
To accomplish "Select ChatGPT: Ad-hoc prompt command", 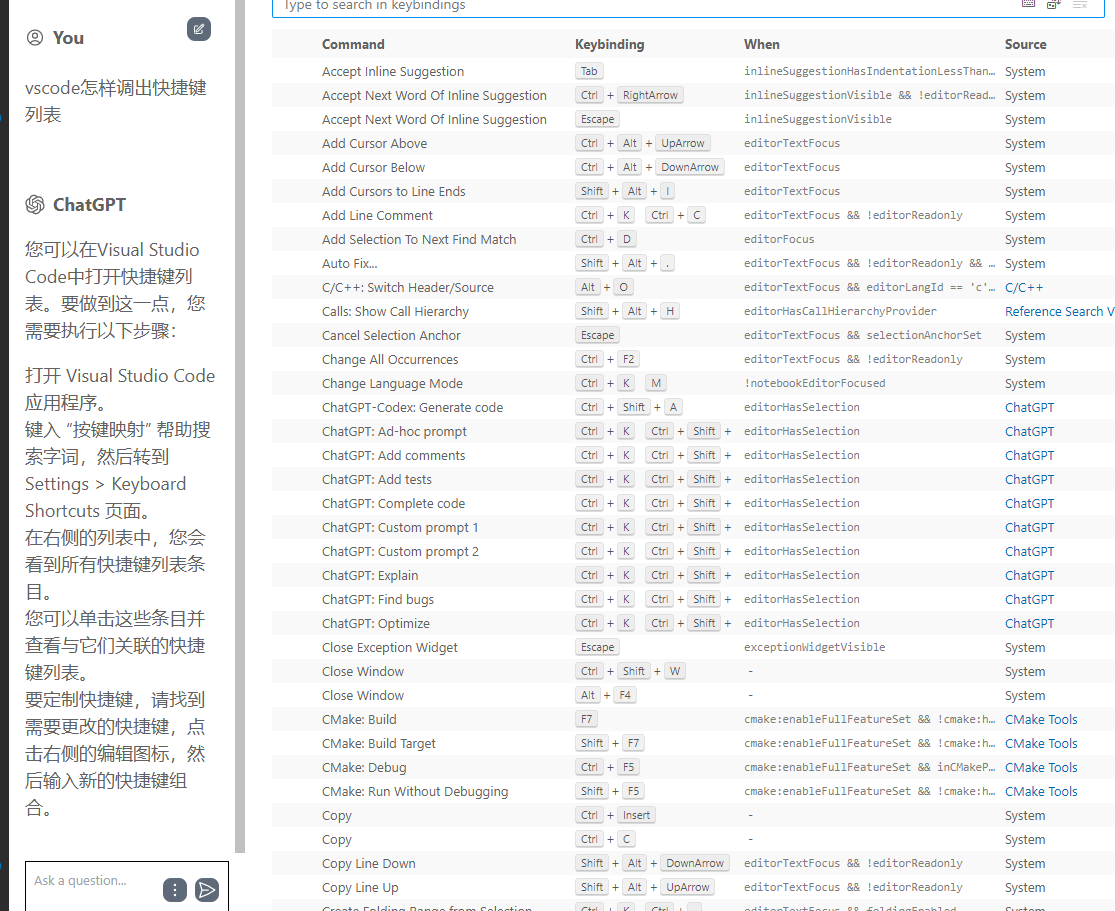I will (394, 432).
